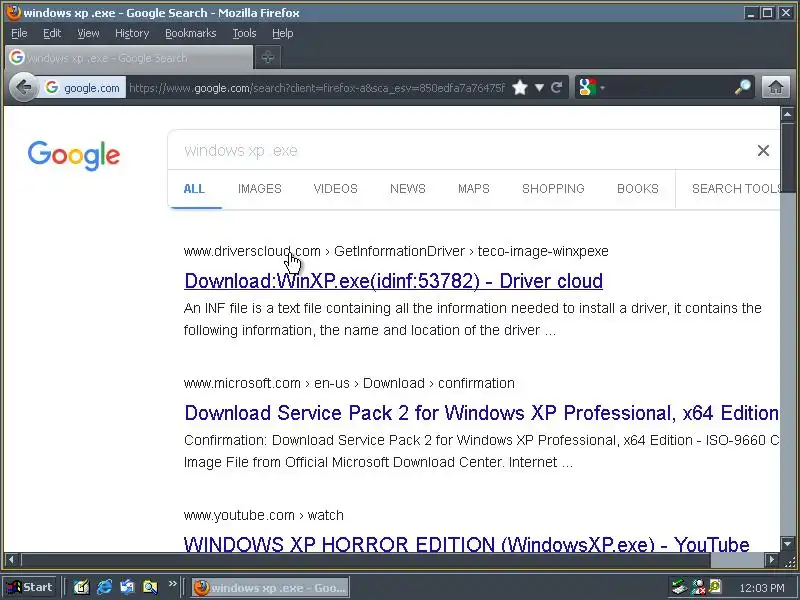Viewport: 800px width, 600px height.
Task: Click the network connection tray icon
Action: click(x=679, y=587)
